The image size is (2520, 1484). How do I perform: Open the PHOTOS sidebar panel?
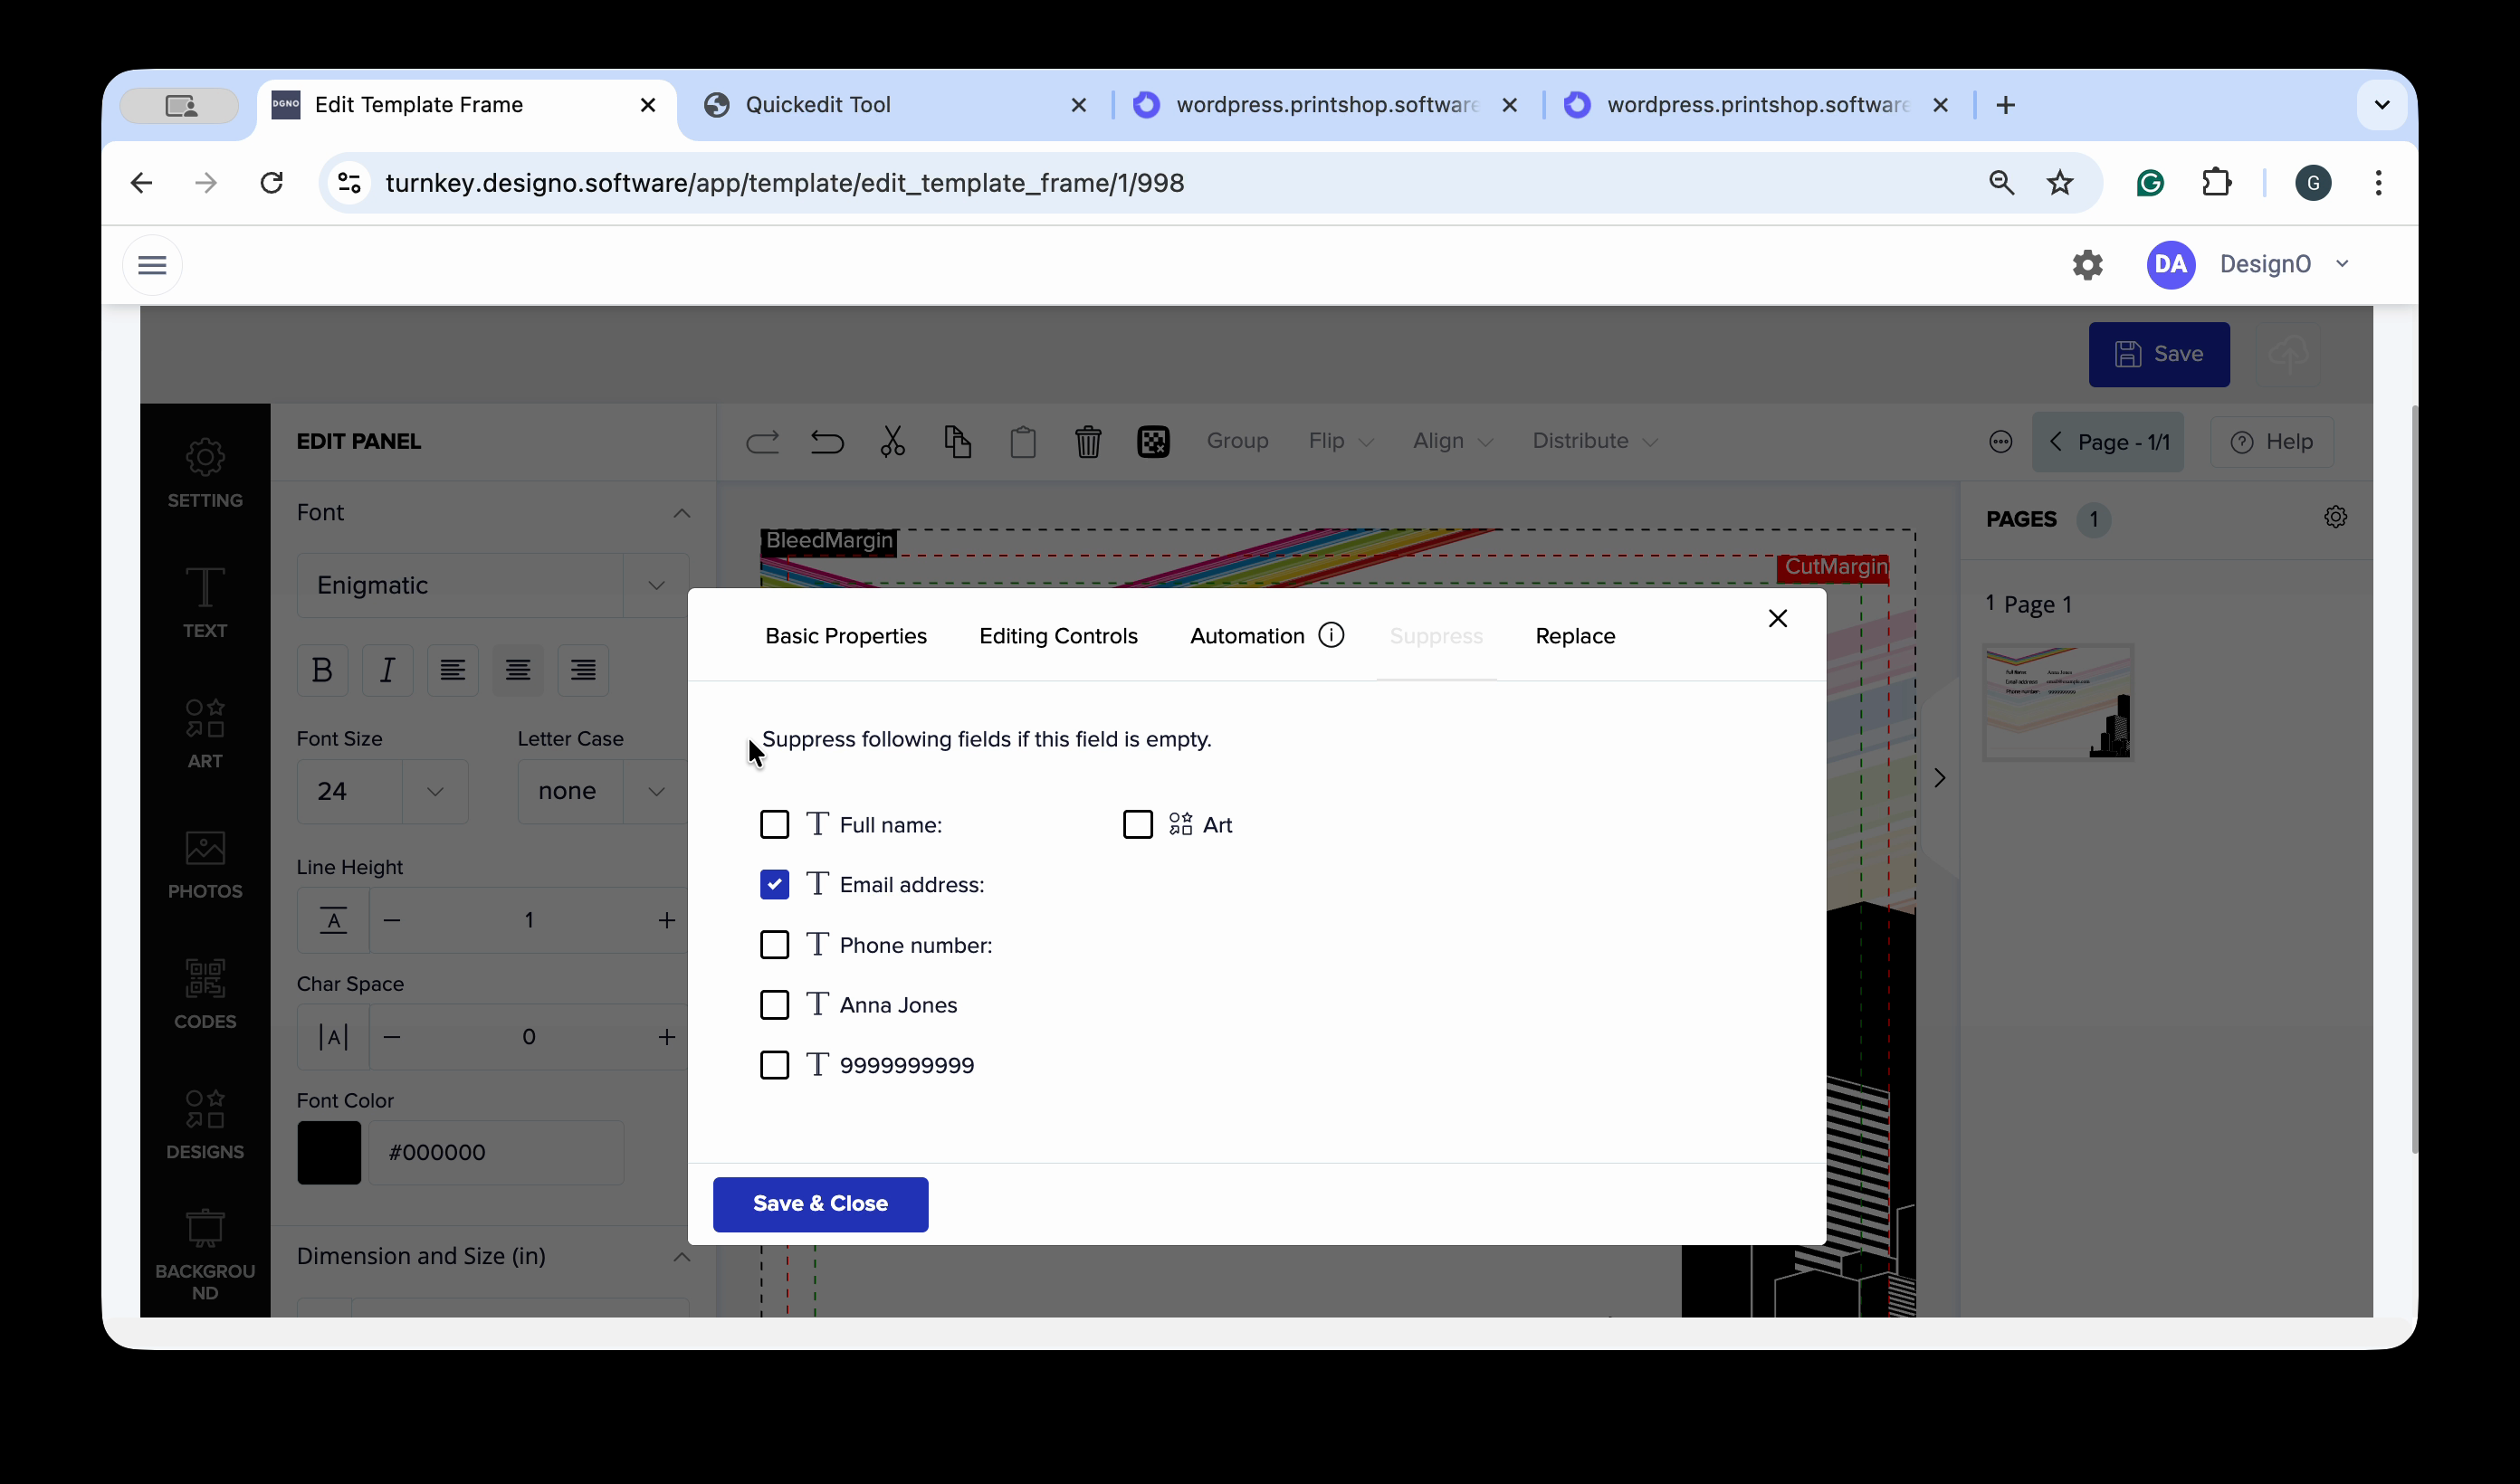pyautogui.click(x=205, y=864)
